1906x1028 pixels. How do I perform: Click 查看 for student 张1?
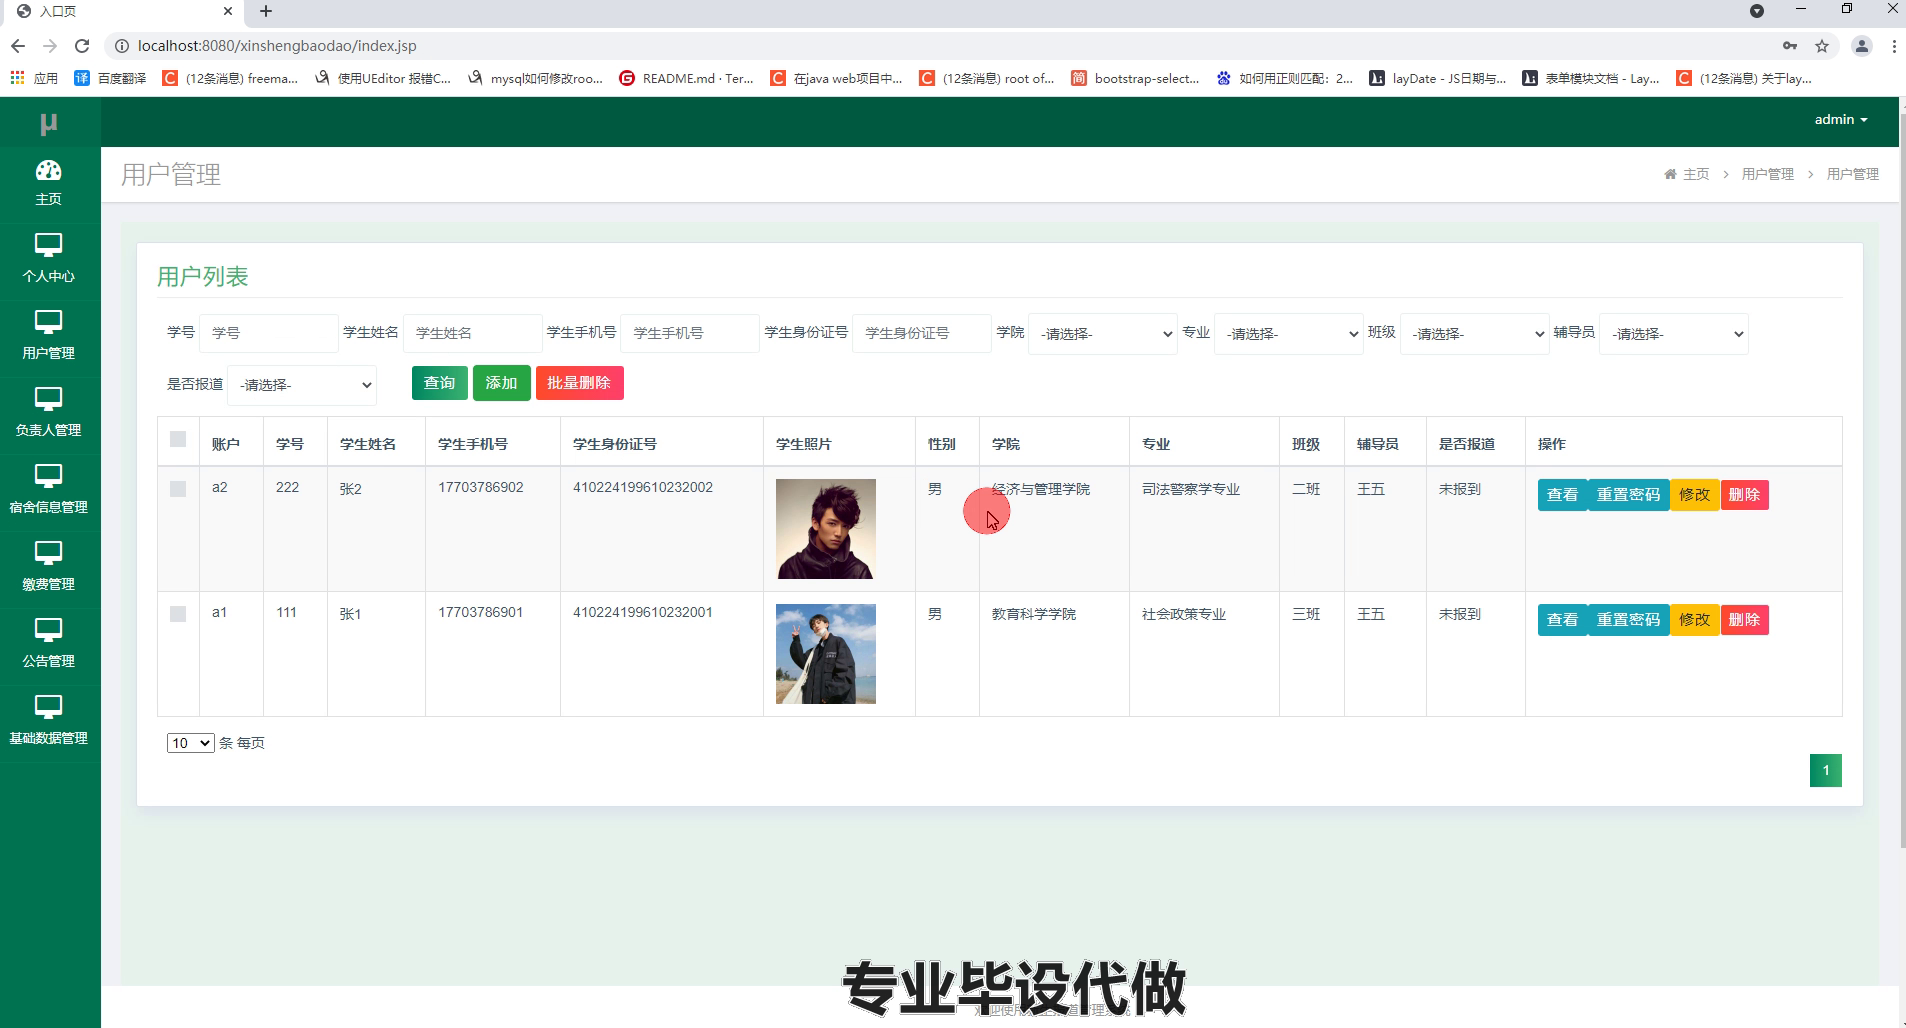coord(1562,620)
